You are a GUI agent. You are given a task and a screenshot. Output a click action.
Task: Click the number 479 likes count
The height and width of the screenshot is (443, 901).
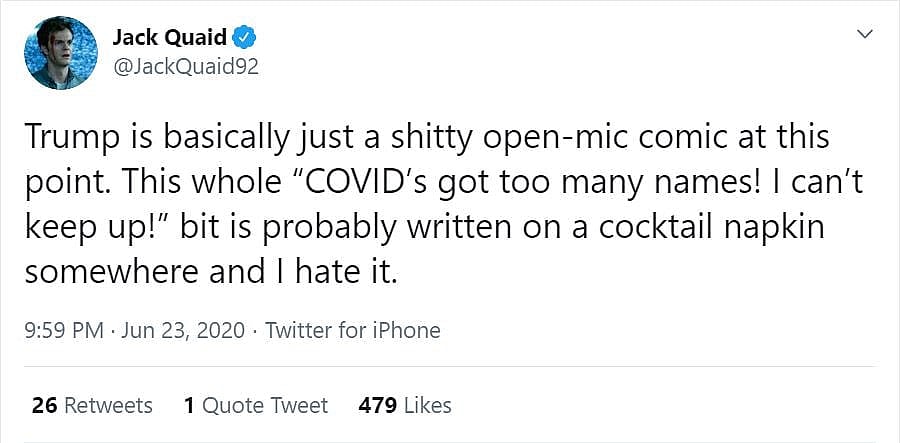(x=378, y=405)
